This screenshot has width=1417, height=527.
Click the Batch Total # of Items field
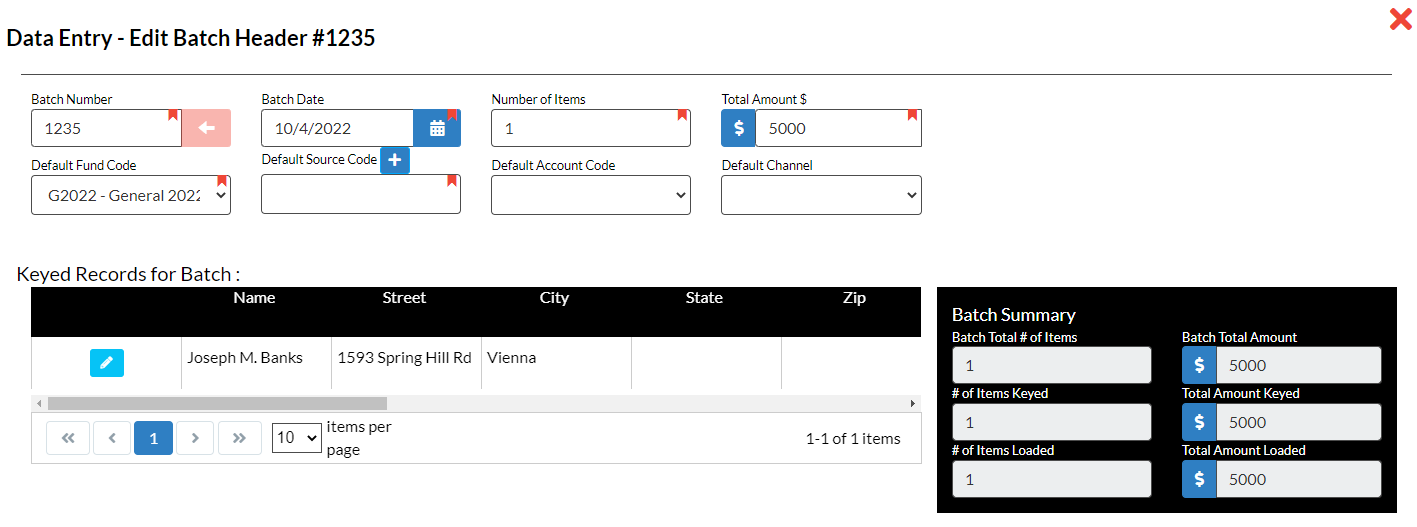1052,365
